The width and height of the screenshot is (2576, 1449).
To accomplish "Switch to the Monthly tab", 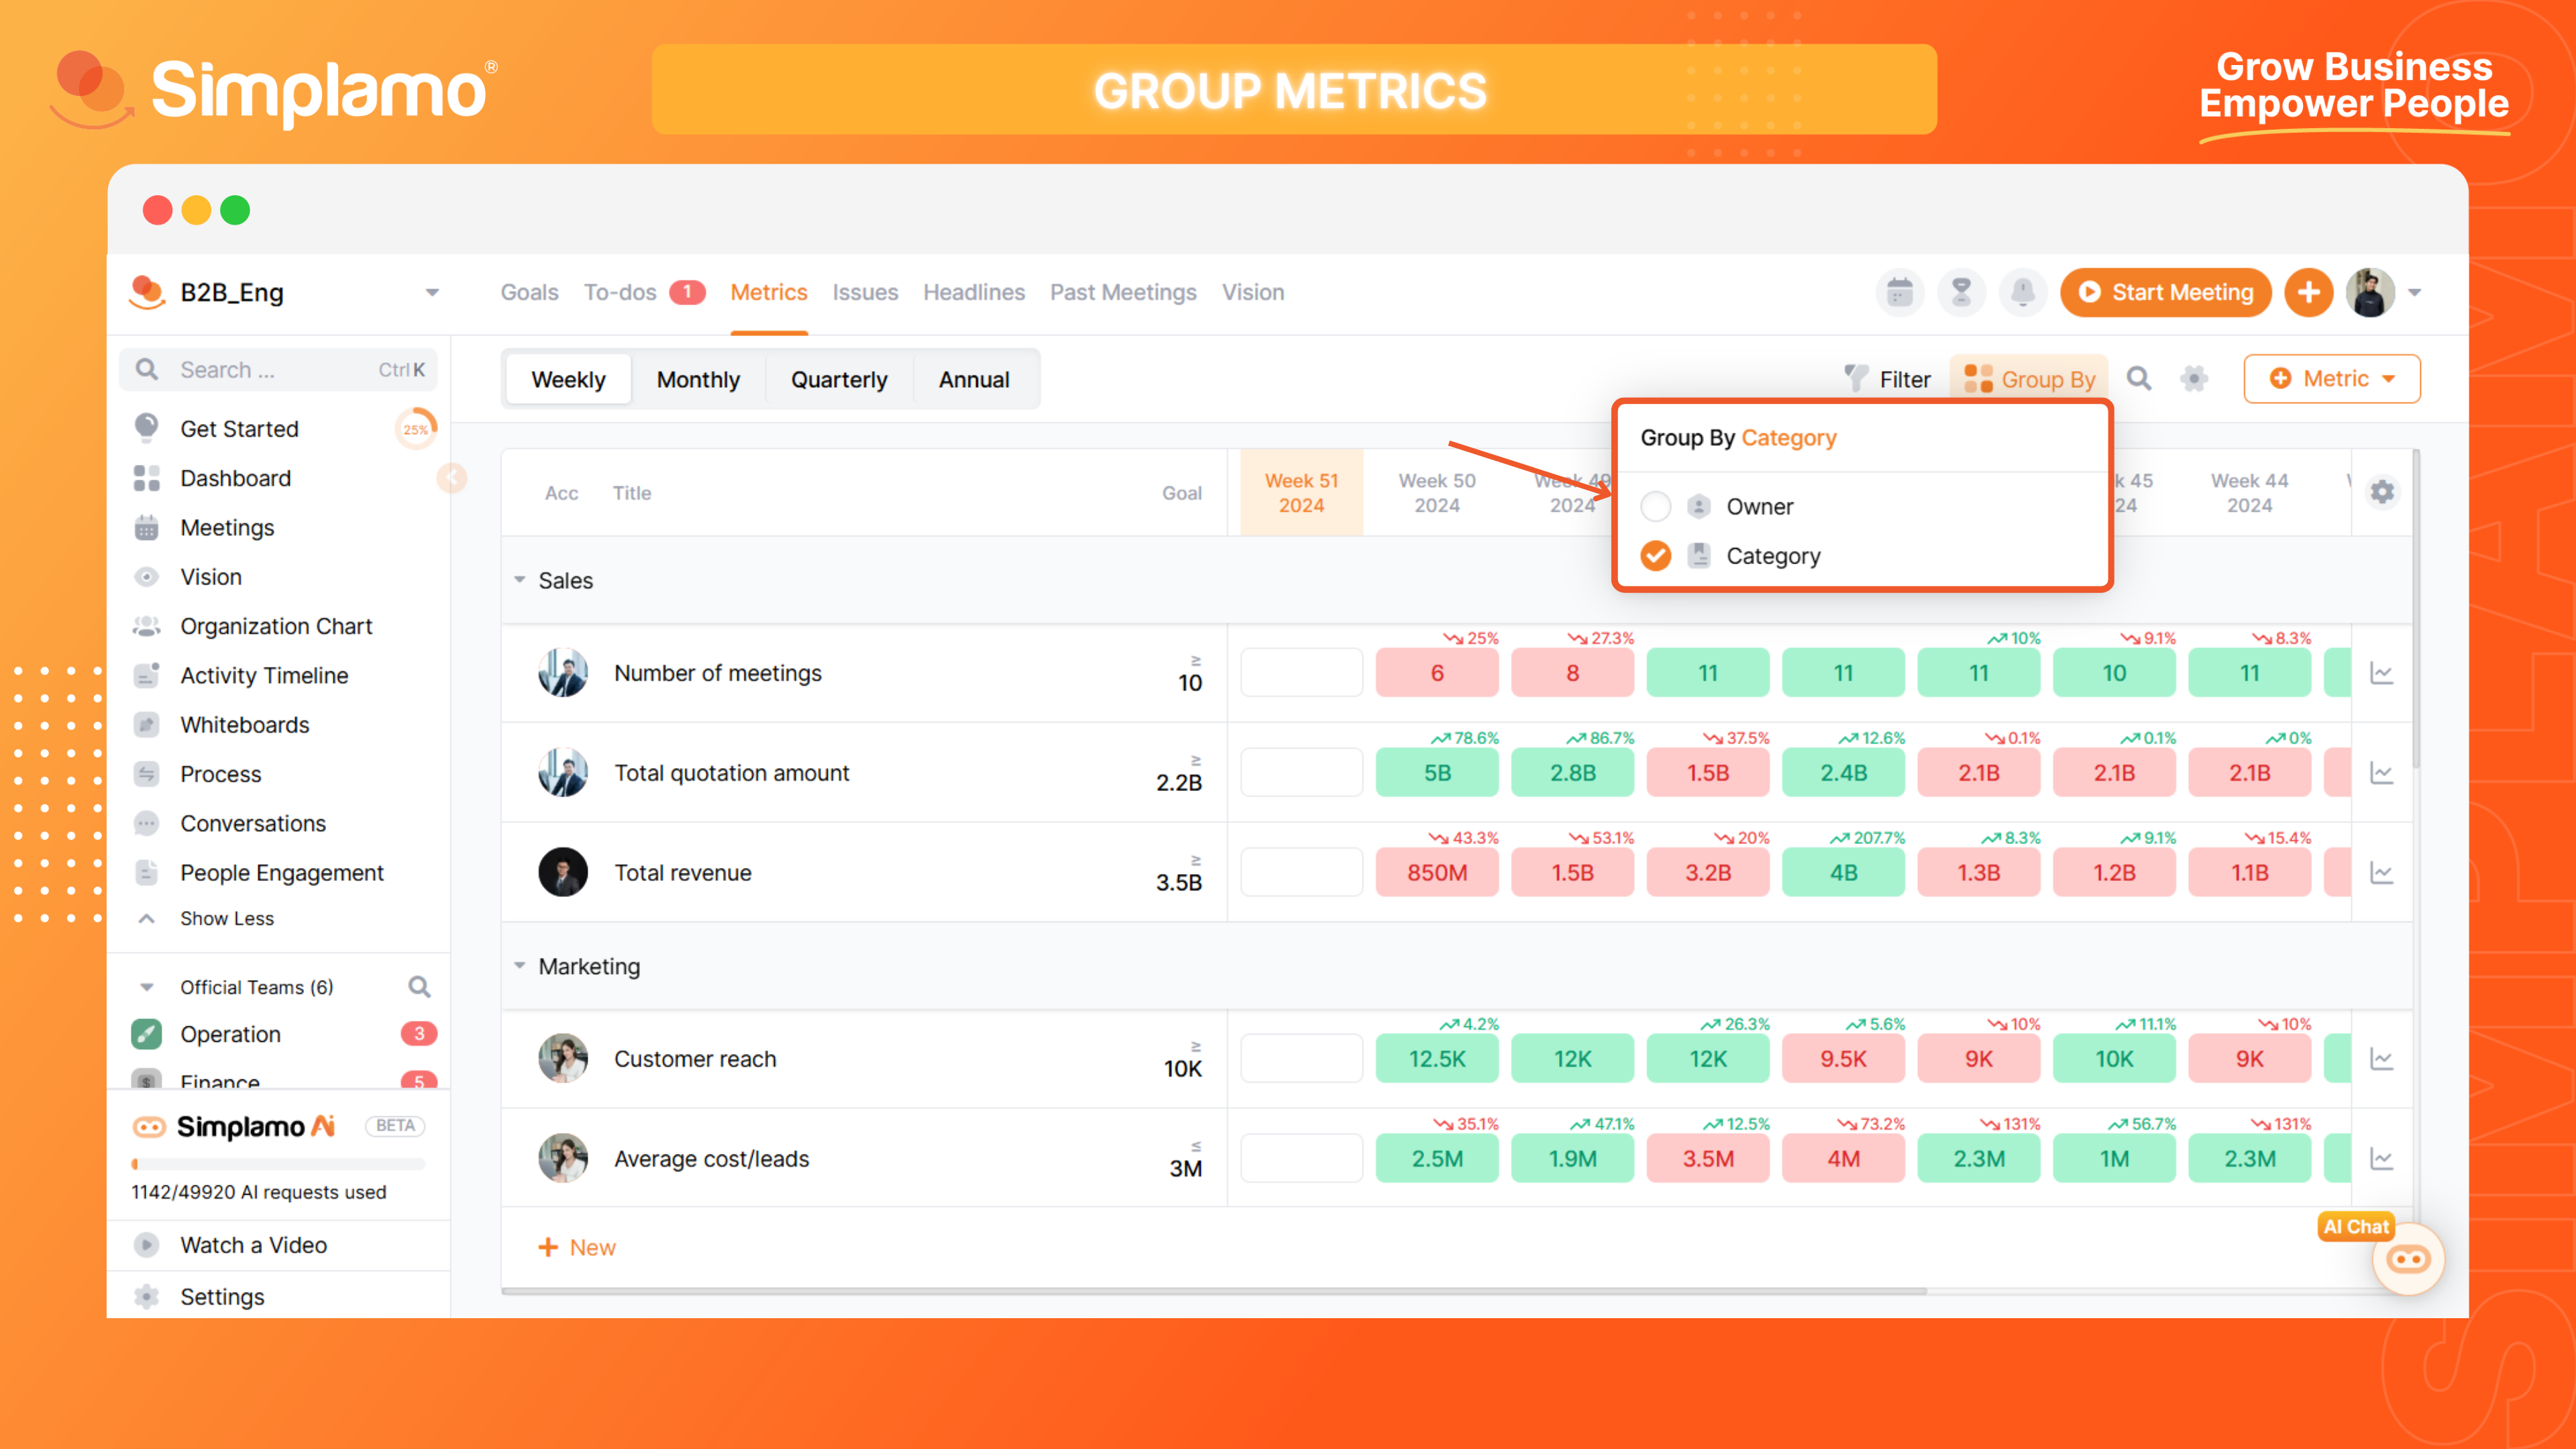I will pyautogui.click(x=698, y=380).
